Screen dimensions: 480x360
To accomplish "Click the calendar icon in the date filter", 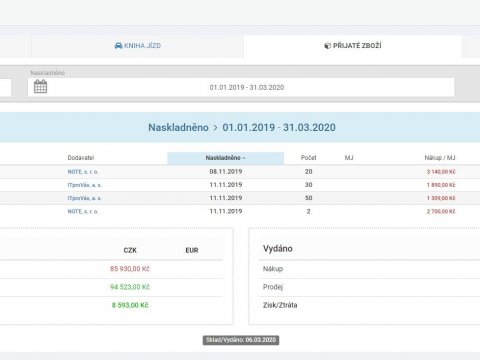I will pos(40,87).
